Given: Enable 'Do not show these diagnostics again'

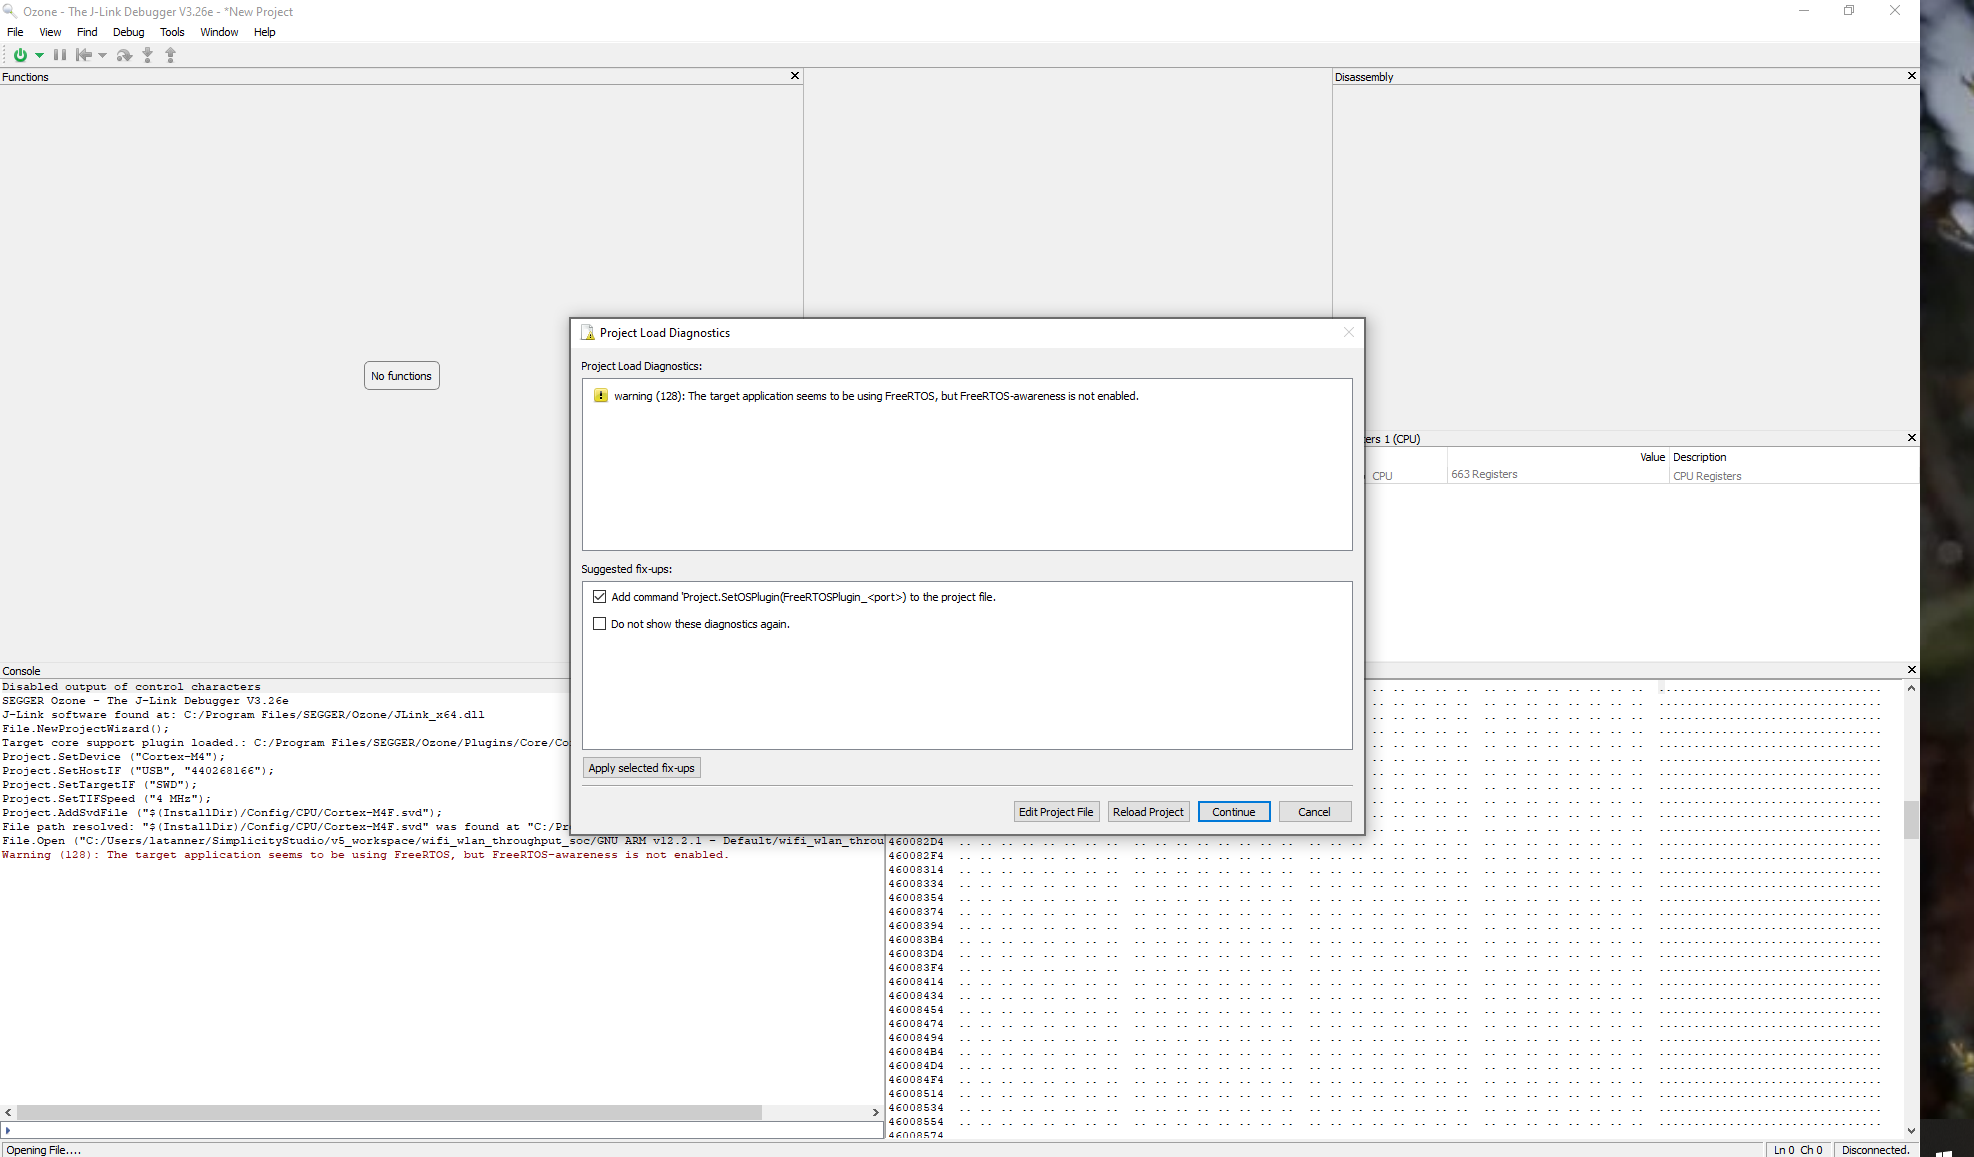Looking at the screenshot, I should (x=599, y=624).
